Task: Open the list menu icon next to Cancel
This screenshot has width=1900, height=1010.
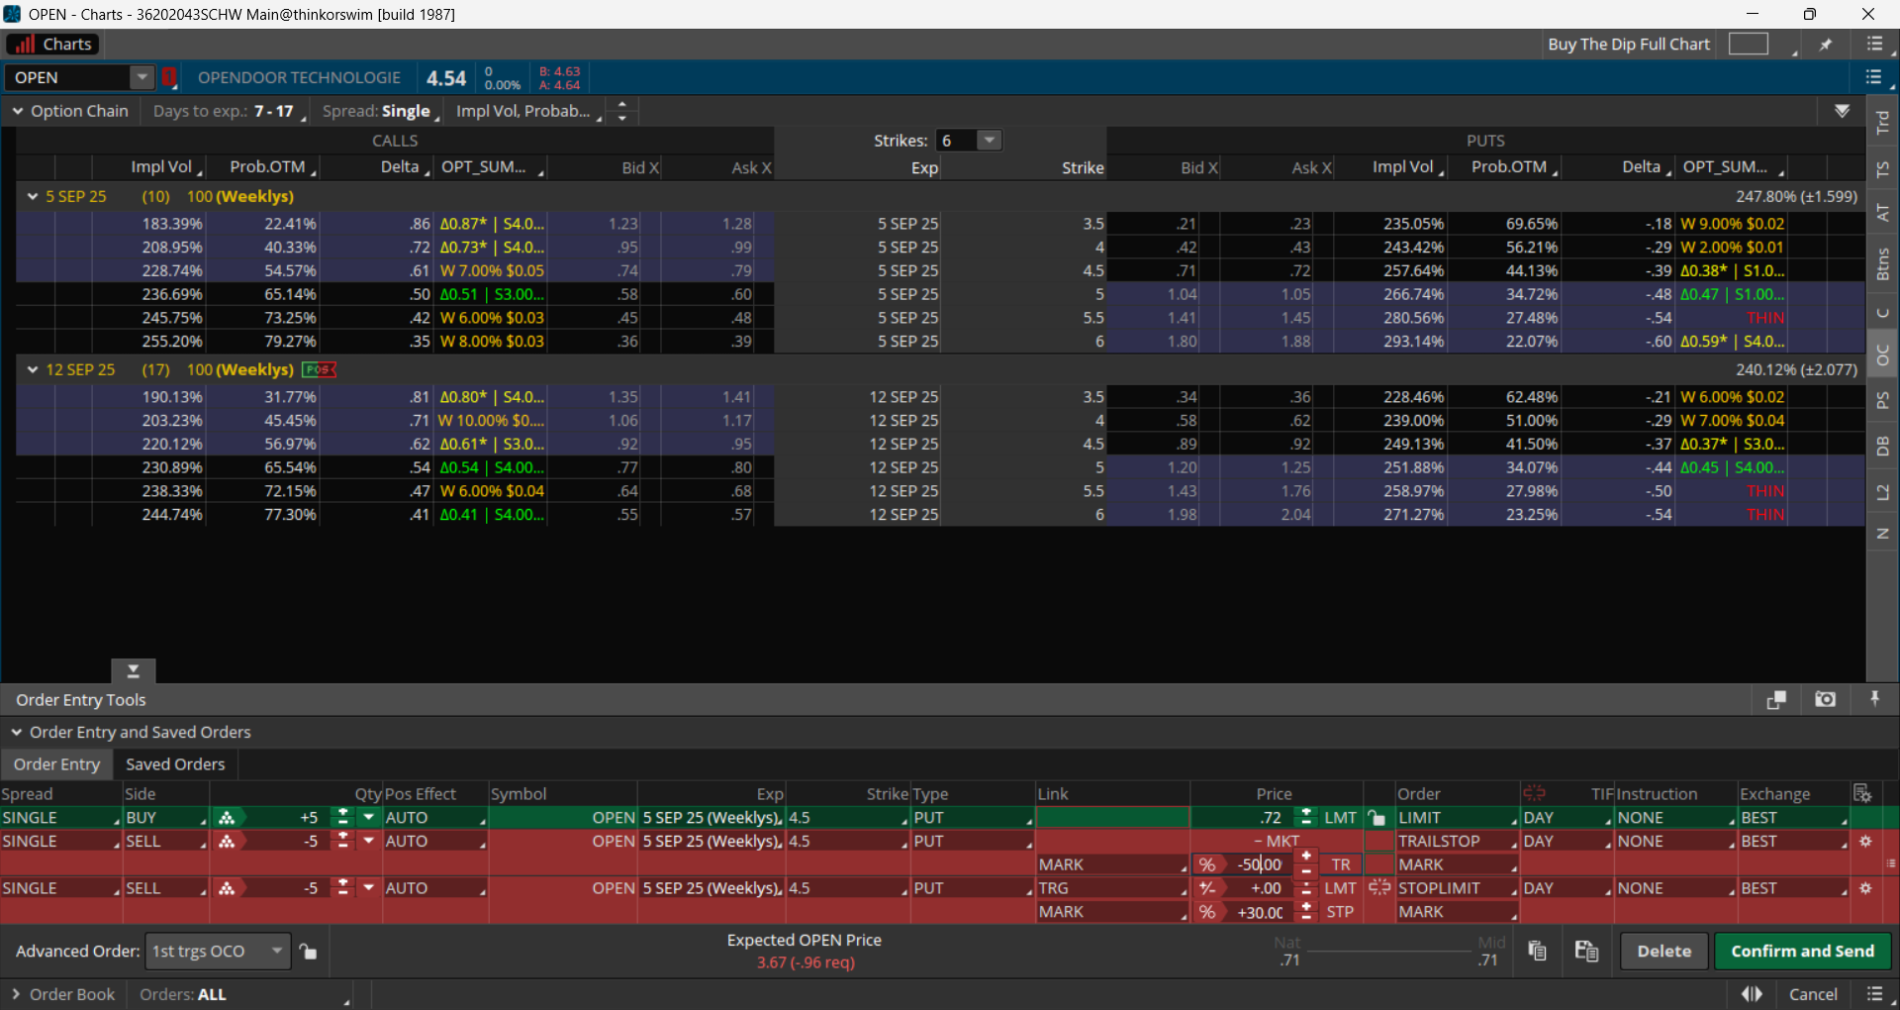Action: pyautogui.click(x=1875, y=994)
